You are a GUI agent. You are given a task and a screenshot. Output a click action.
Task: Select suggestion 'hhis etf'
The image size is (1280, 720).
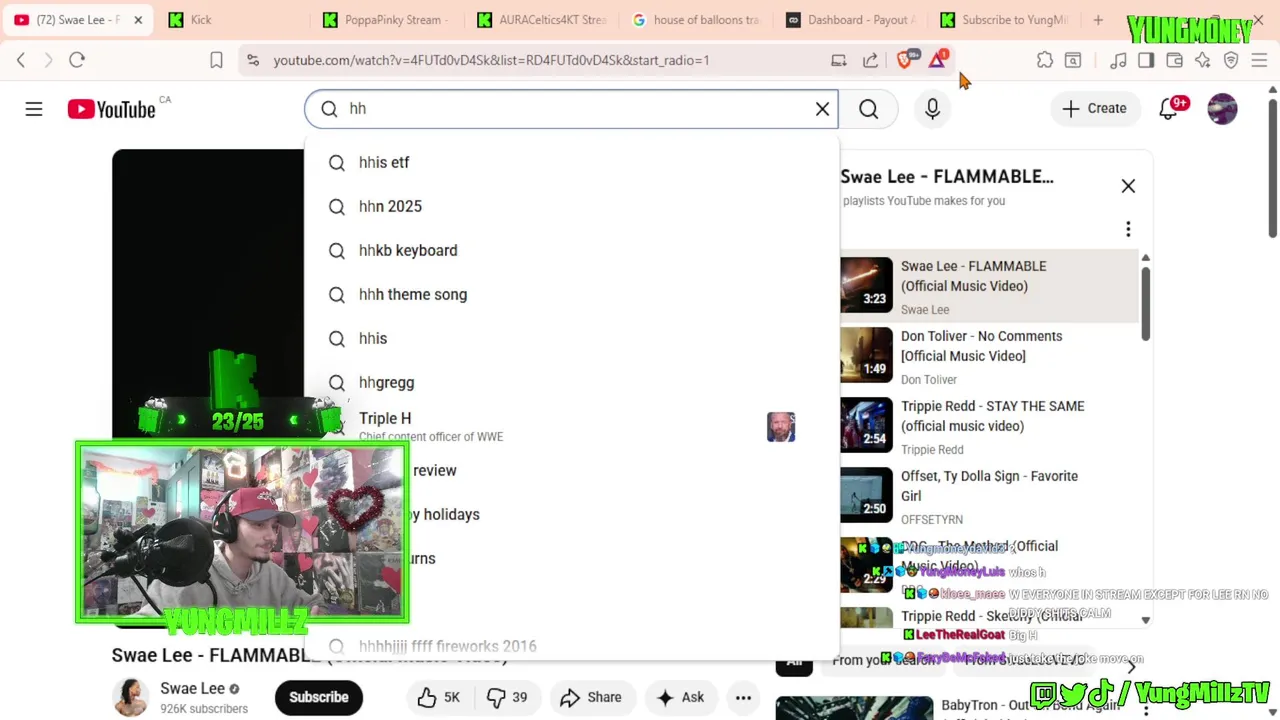coord(571,163)
